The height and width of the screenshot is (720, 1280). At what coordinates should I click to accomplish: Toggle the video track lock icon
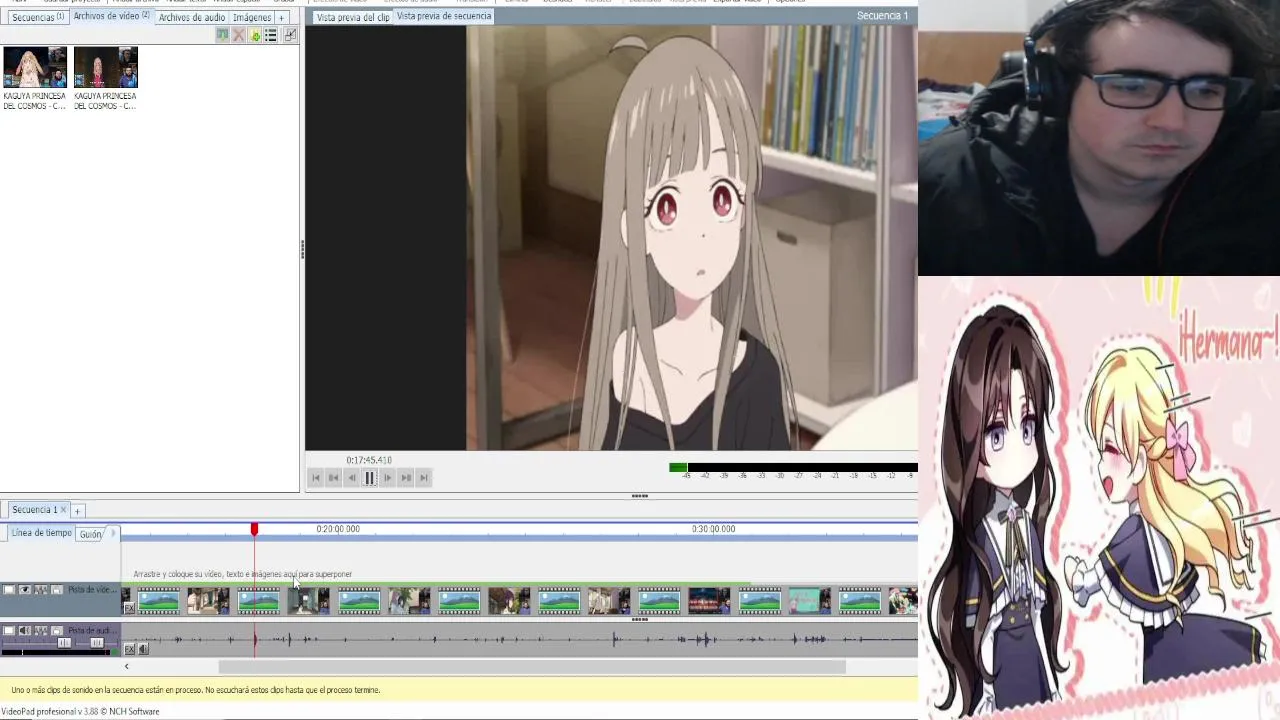[57, 590]
